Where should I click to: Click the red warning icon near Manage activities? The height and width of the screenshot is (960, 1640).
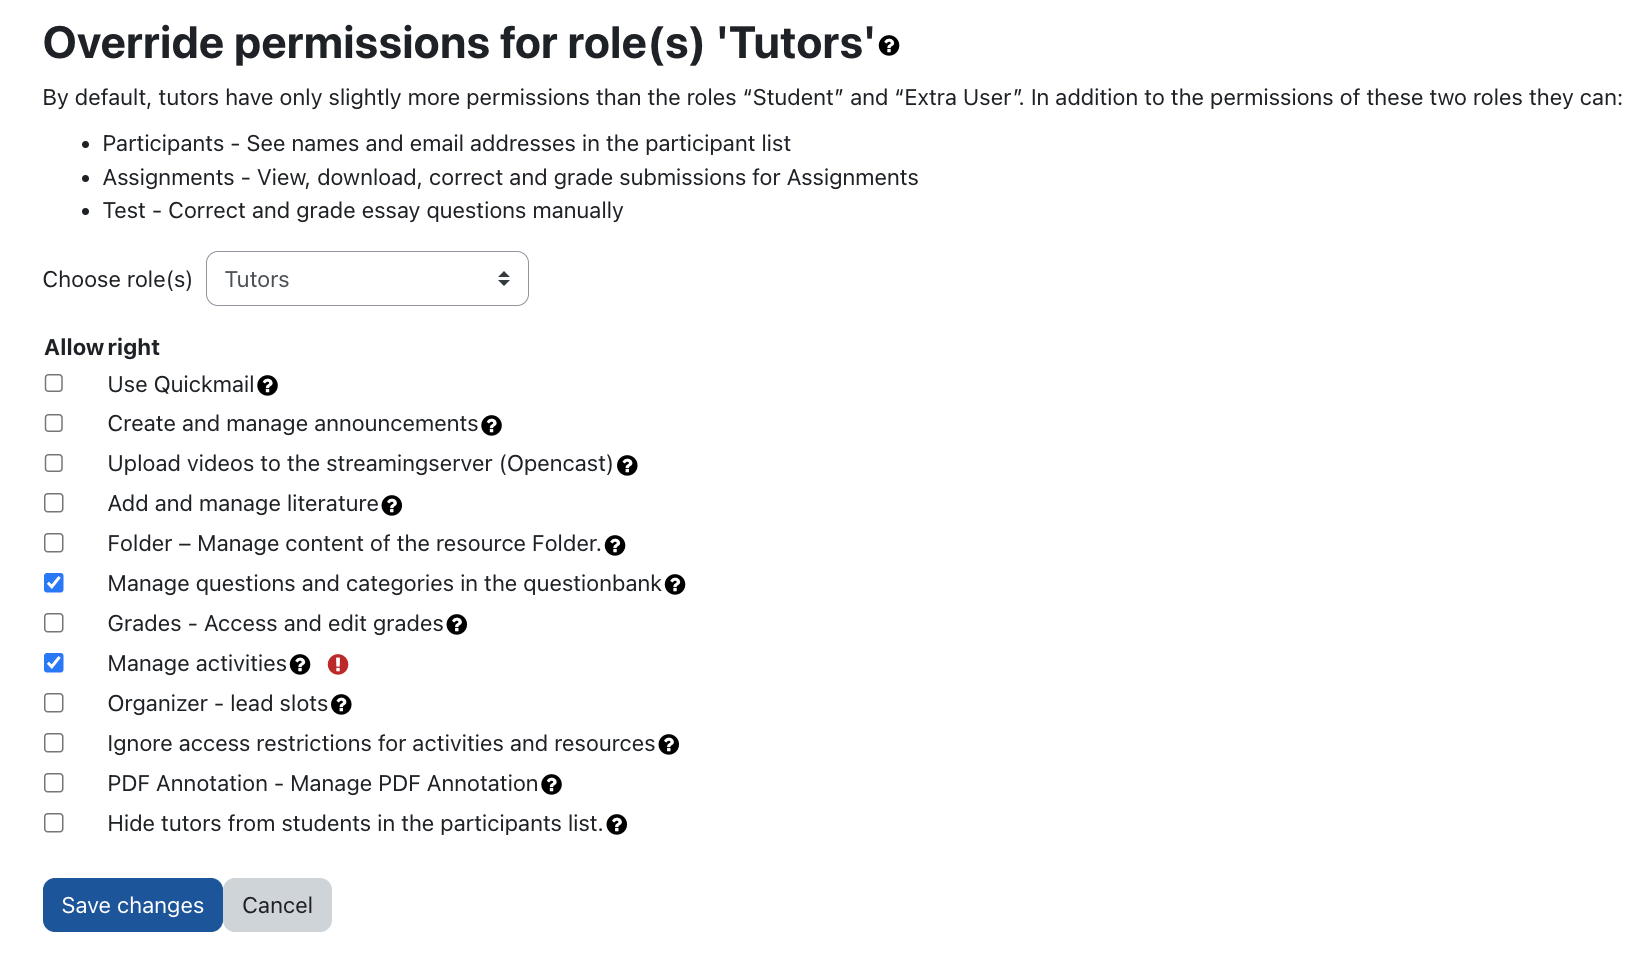click(x=337, y=664)
